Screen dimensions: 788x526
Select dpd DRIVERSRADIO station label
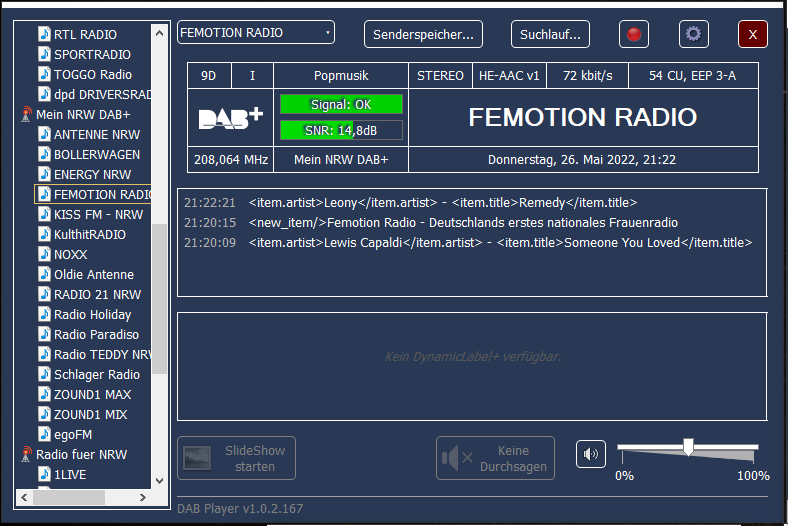(103, 94)
